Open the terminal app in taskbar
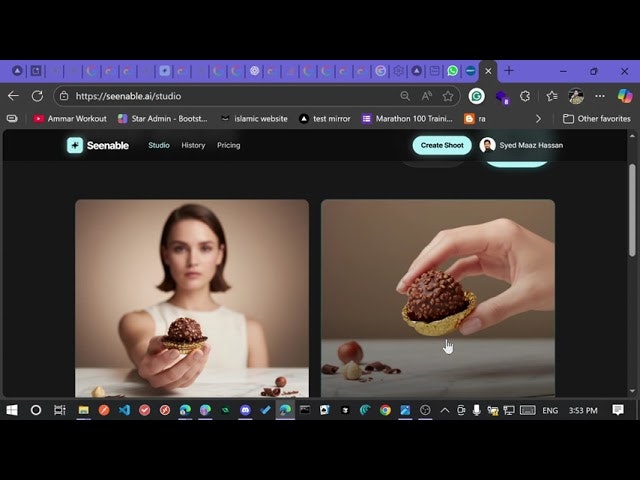This screenshot has height=480, width=640. pyautogui.click(x=305, y=410)
